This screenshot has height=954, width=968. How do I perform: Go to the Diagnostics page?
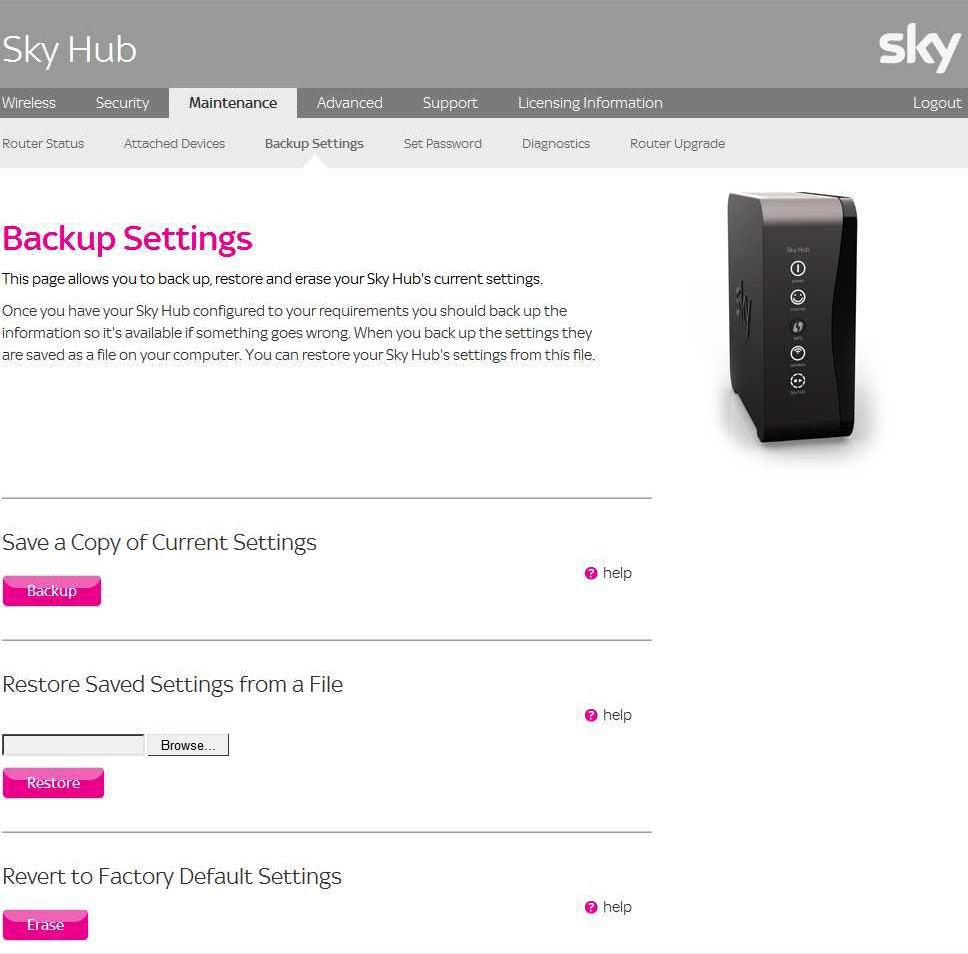pos(556,144)
